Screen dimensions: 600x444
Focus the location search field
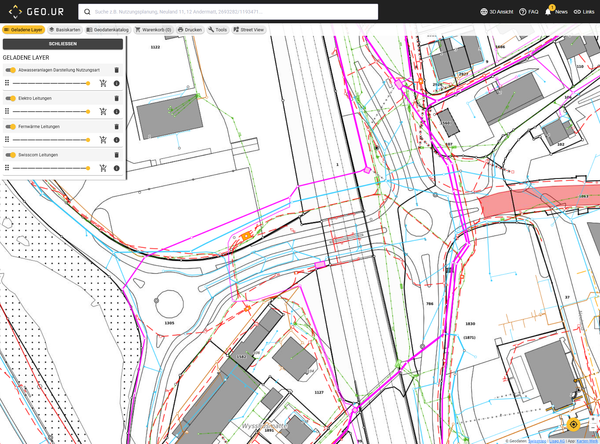click(228, 12)
